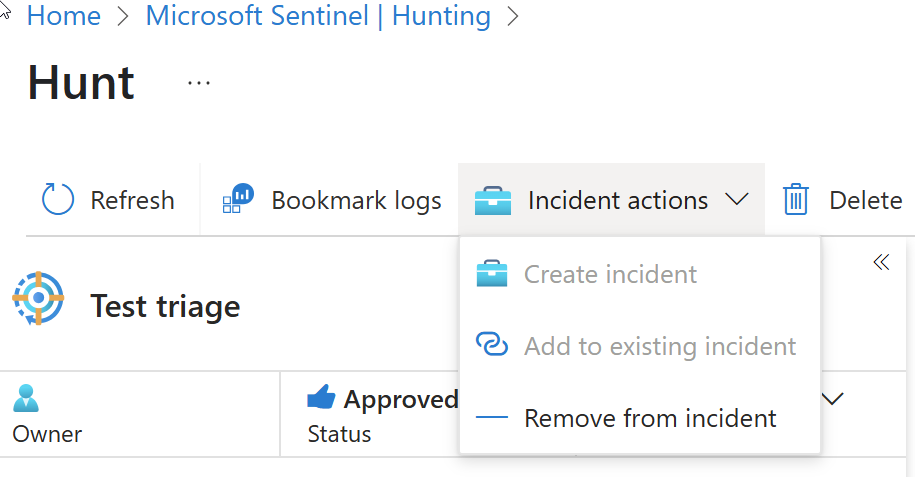Screen dimensions: 915x477
Task: Click the Incident actions briefcase icon
Action: 493,201
